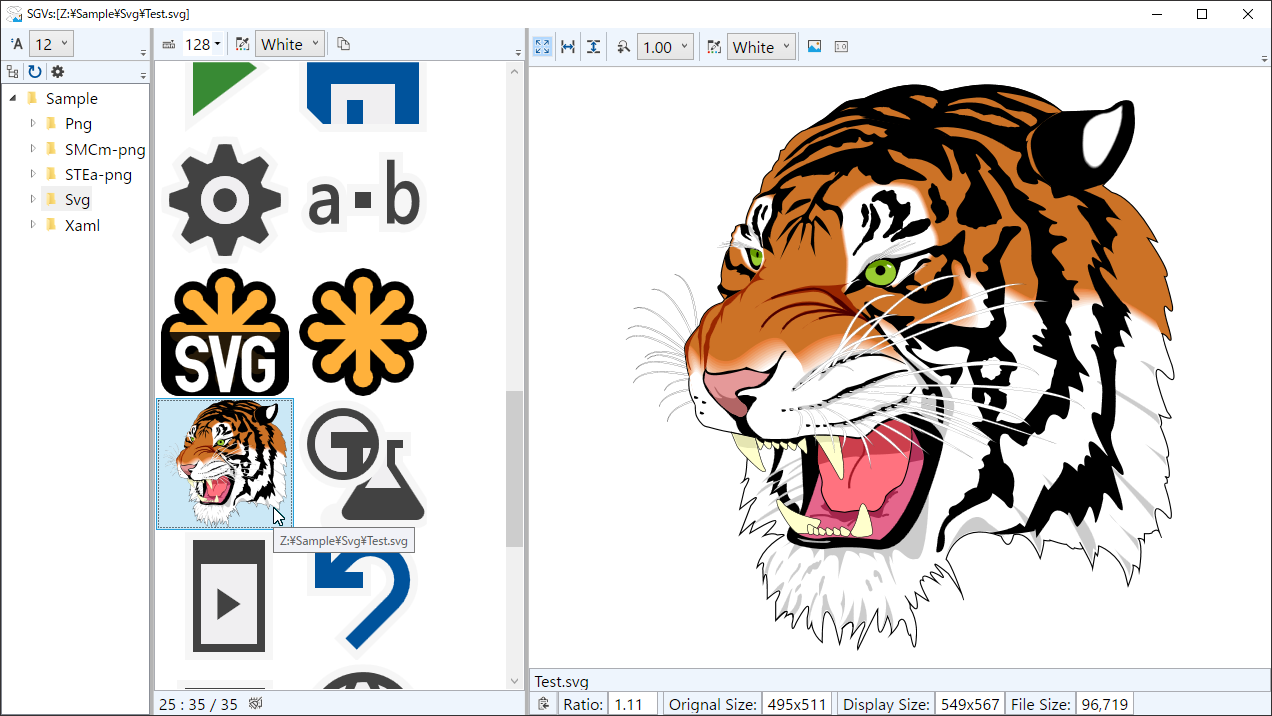Screen dimensions: 1272x716
Task: Toggle fit-to-height view mode
Action: click(593, 46)
